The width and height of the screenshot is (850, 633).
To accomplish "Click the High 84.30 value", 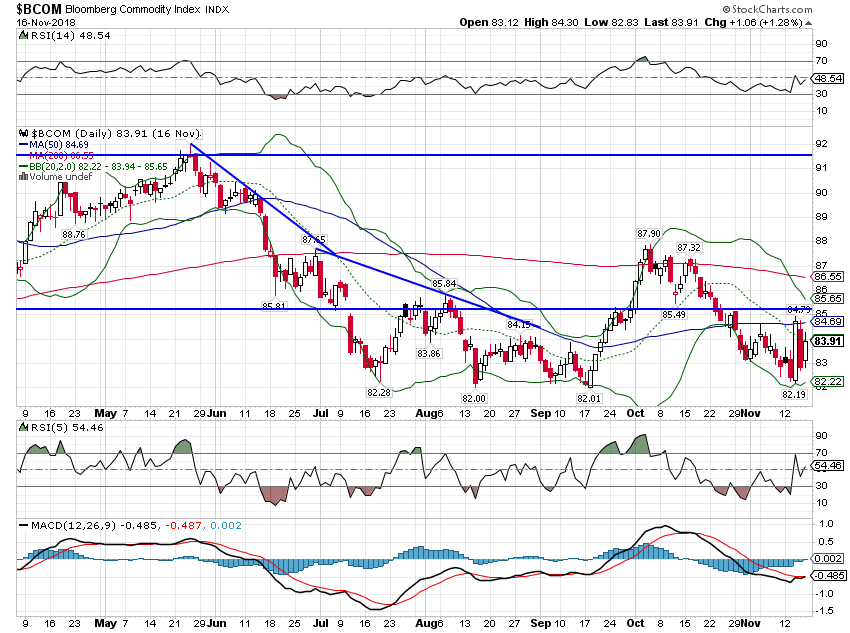I will (551, 23).
